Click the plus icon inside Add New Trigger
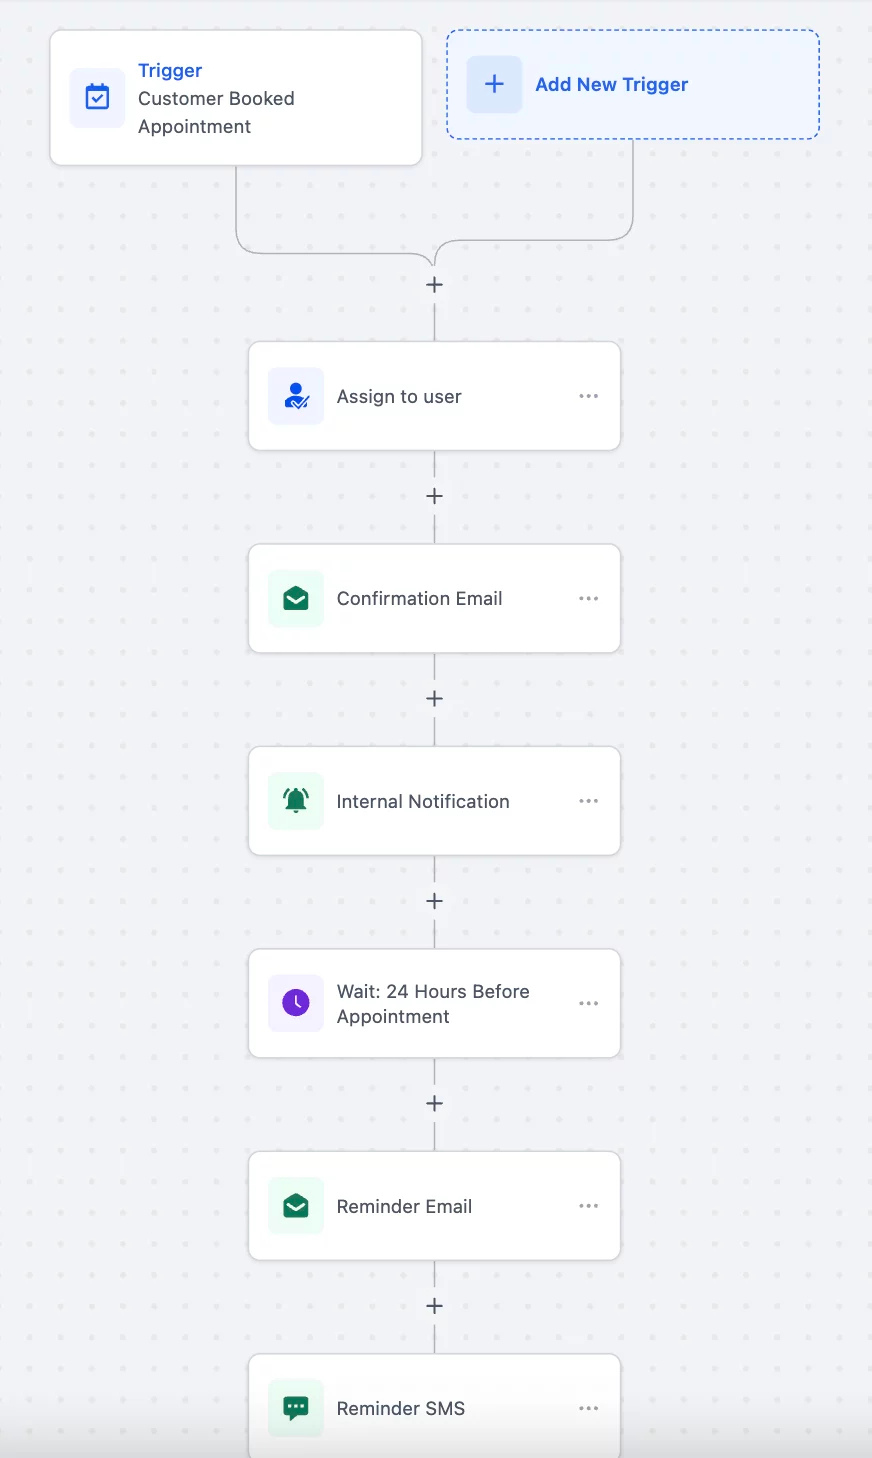This screenshot has width=872, height=1458. pos(494,84)
